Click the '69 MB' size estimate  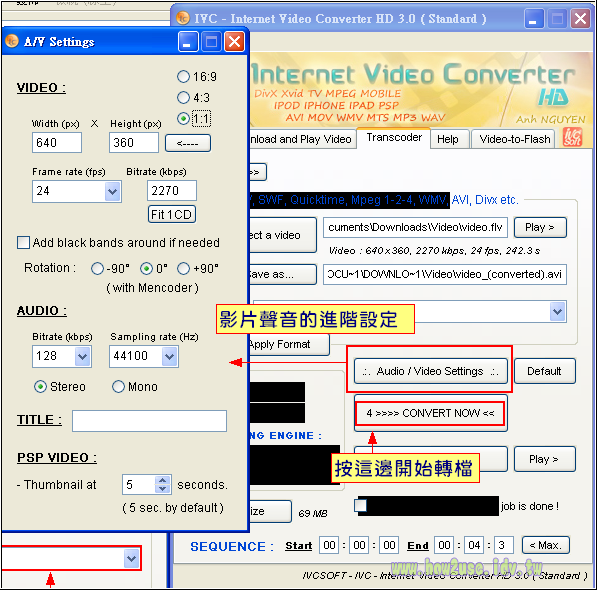click(313, 513)
